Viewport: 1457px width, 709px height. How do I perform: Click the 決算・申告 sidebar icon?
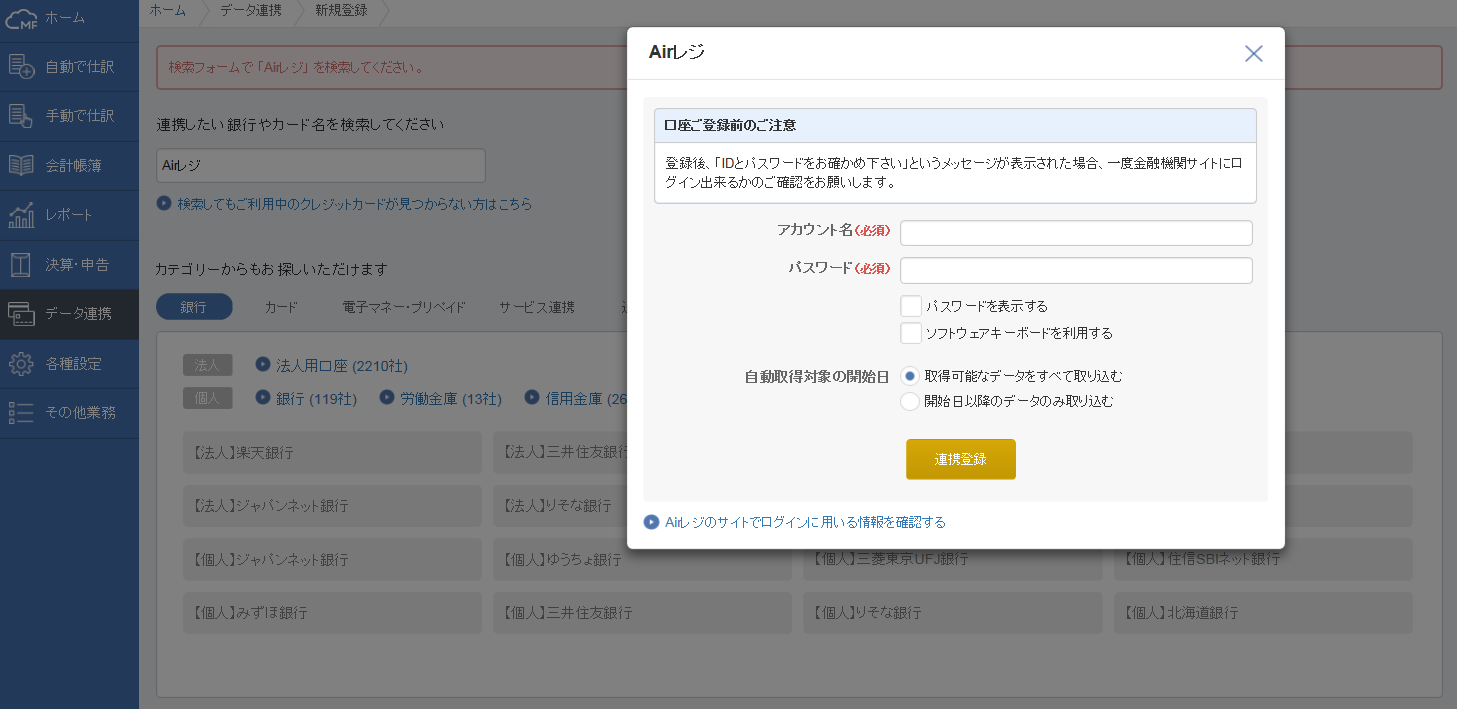21,264
